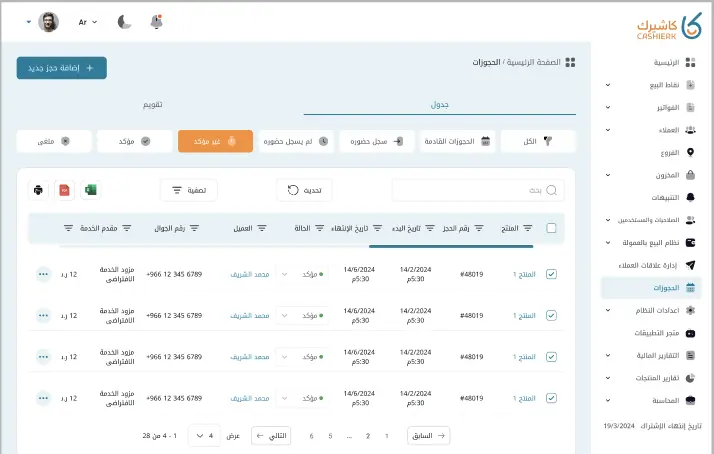Open status dropdown in first row
This screenshot has width=714, height=454.
click(302, 274)
